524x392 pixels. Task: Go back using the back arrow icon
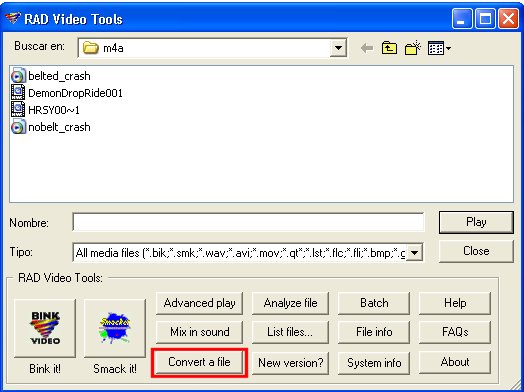367,48
